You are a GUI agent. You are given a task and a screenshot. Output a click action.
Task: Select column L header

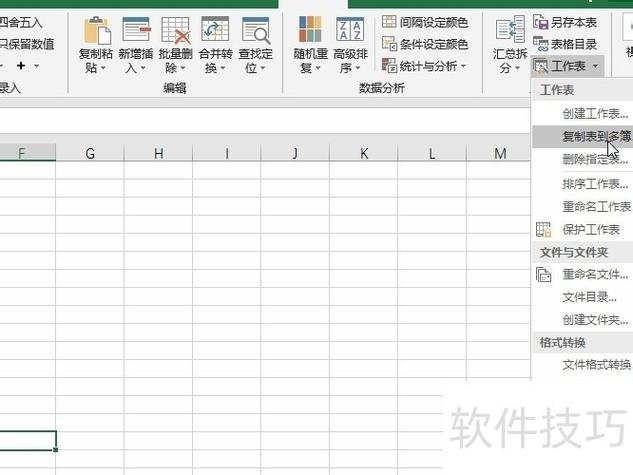(x=432, y=153)
